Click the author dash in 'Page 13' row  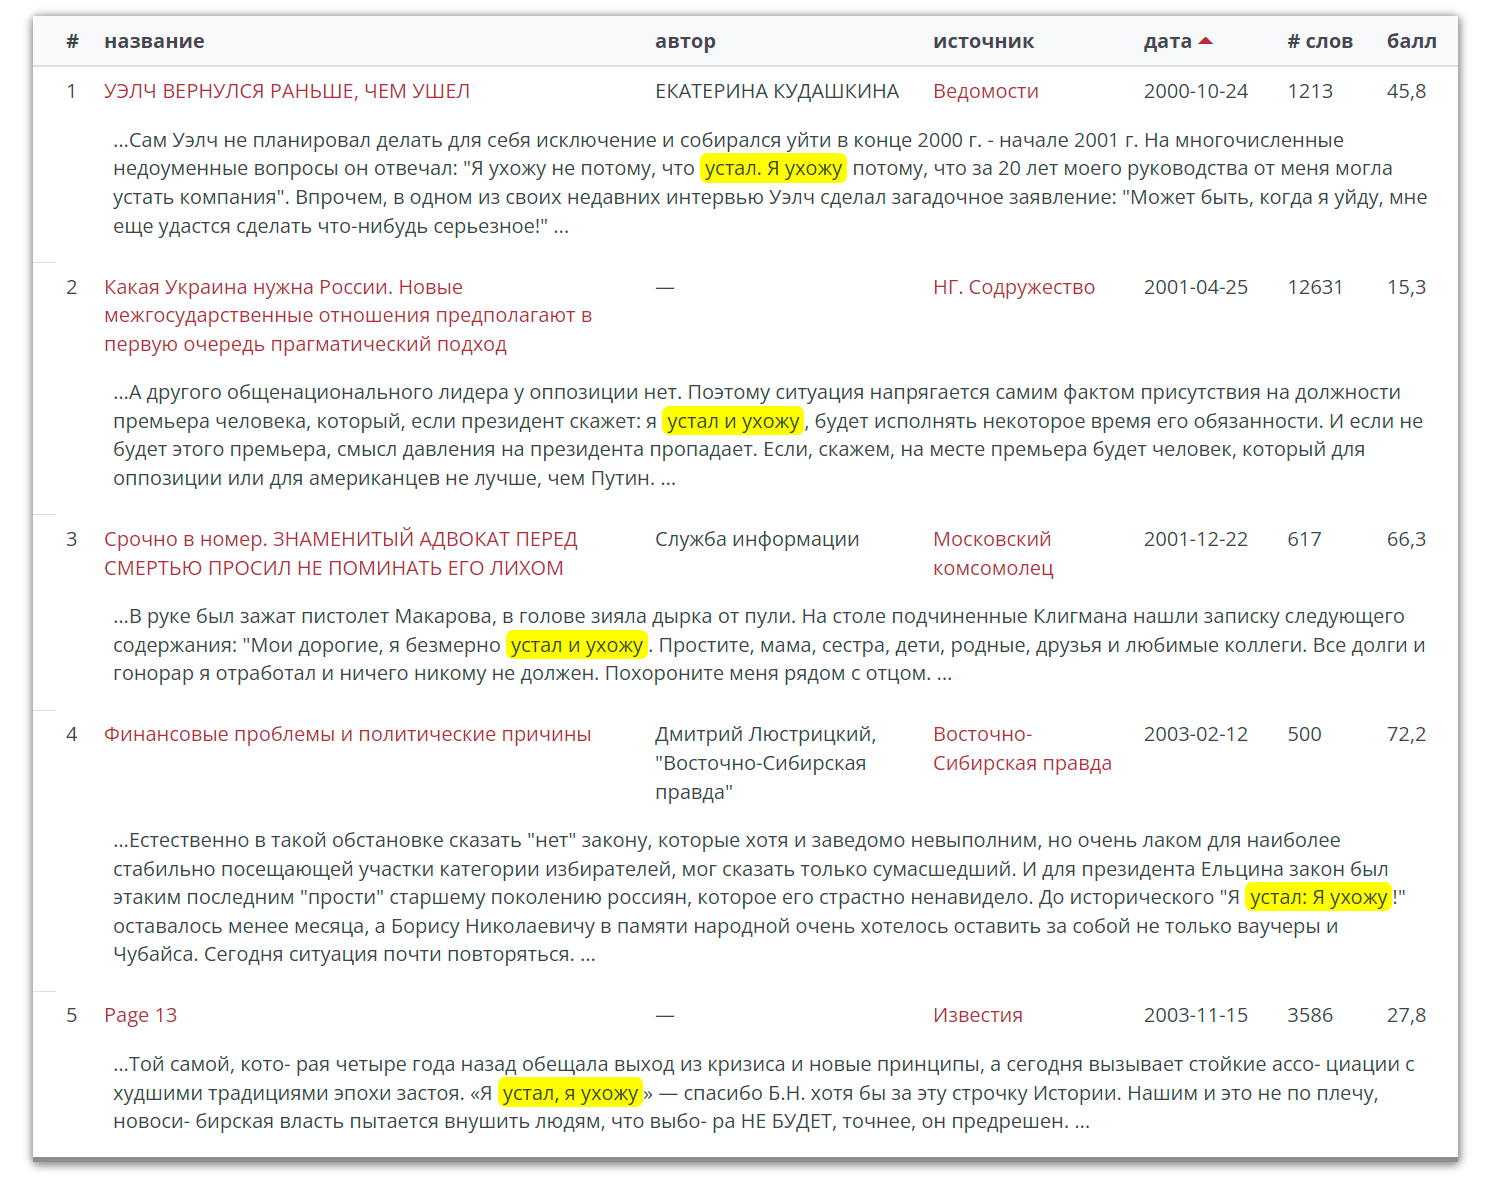tap(665, 1015)
